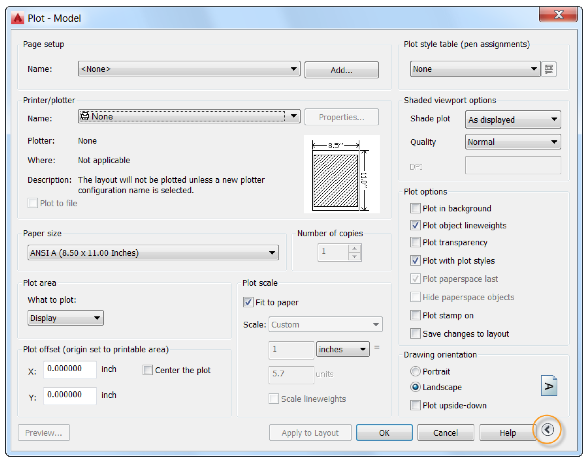Click the plot style table editor icon
The image size is (586, 463).
(549, 69)
